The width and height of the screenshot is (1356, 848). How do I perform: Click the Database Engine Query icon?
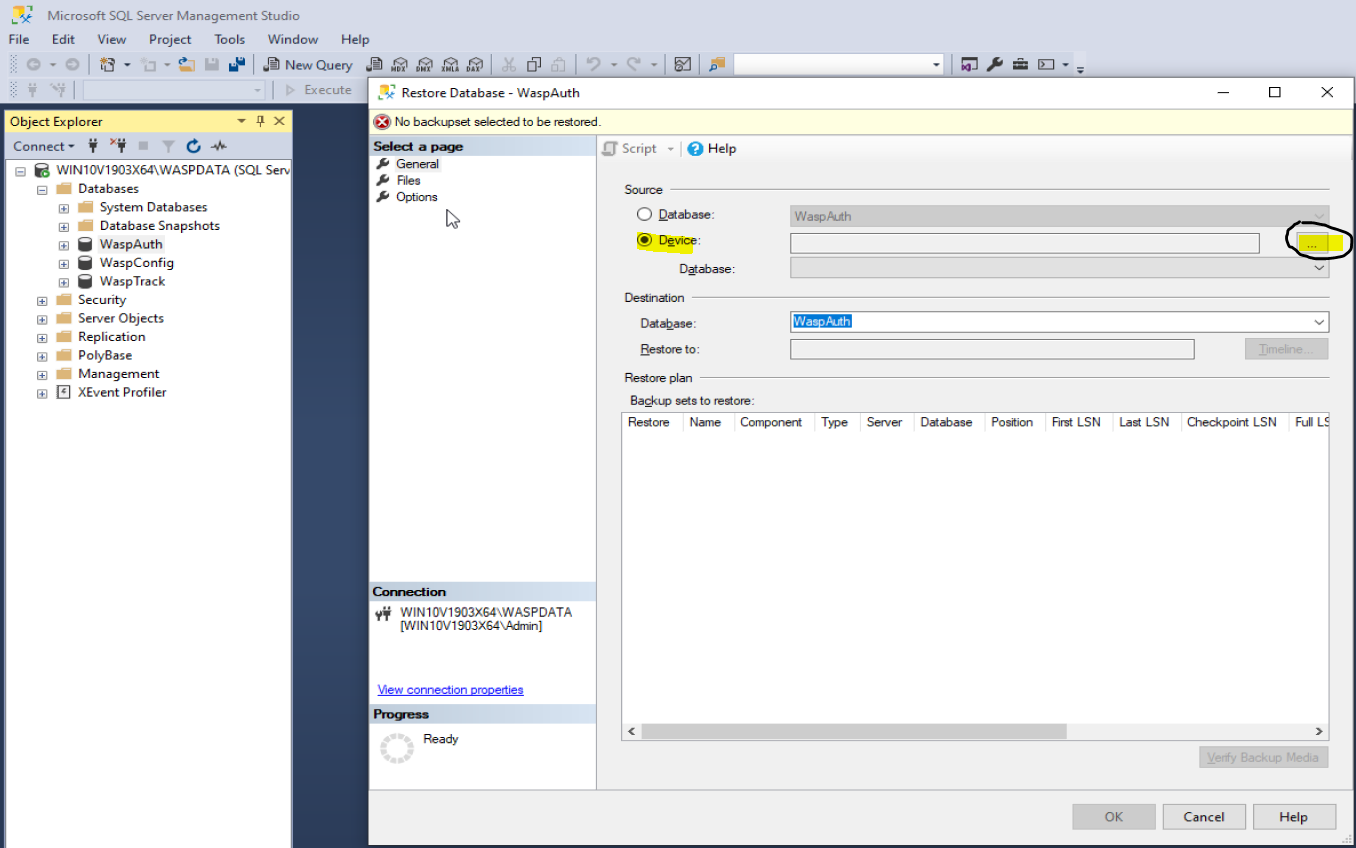click(376, 65)
